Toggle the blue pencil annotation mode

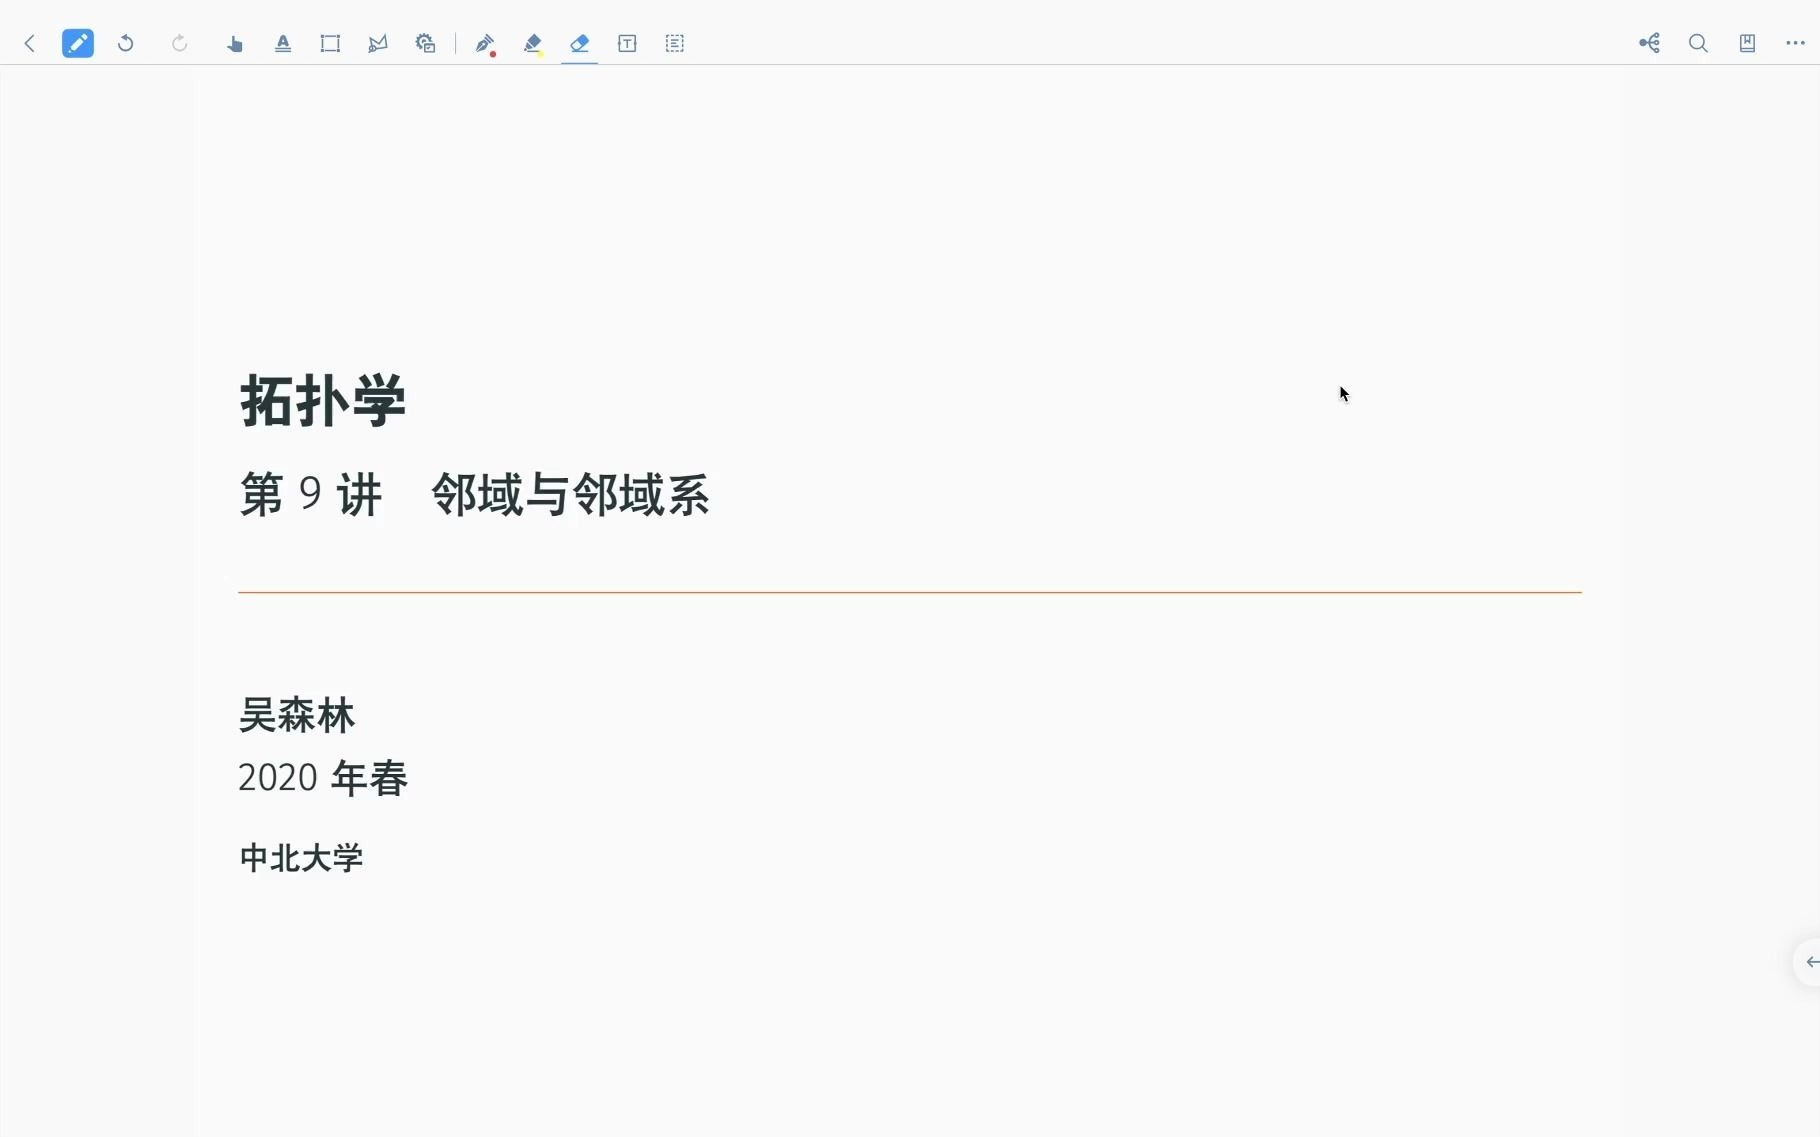(x=78, y=43)
